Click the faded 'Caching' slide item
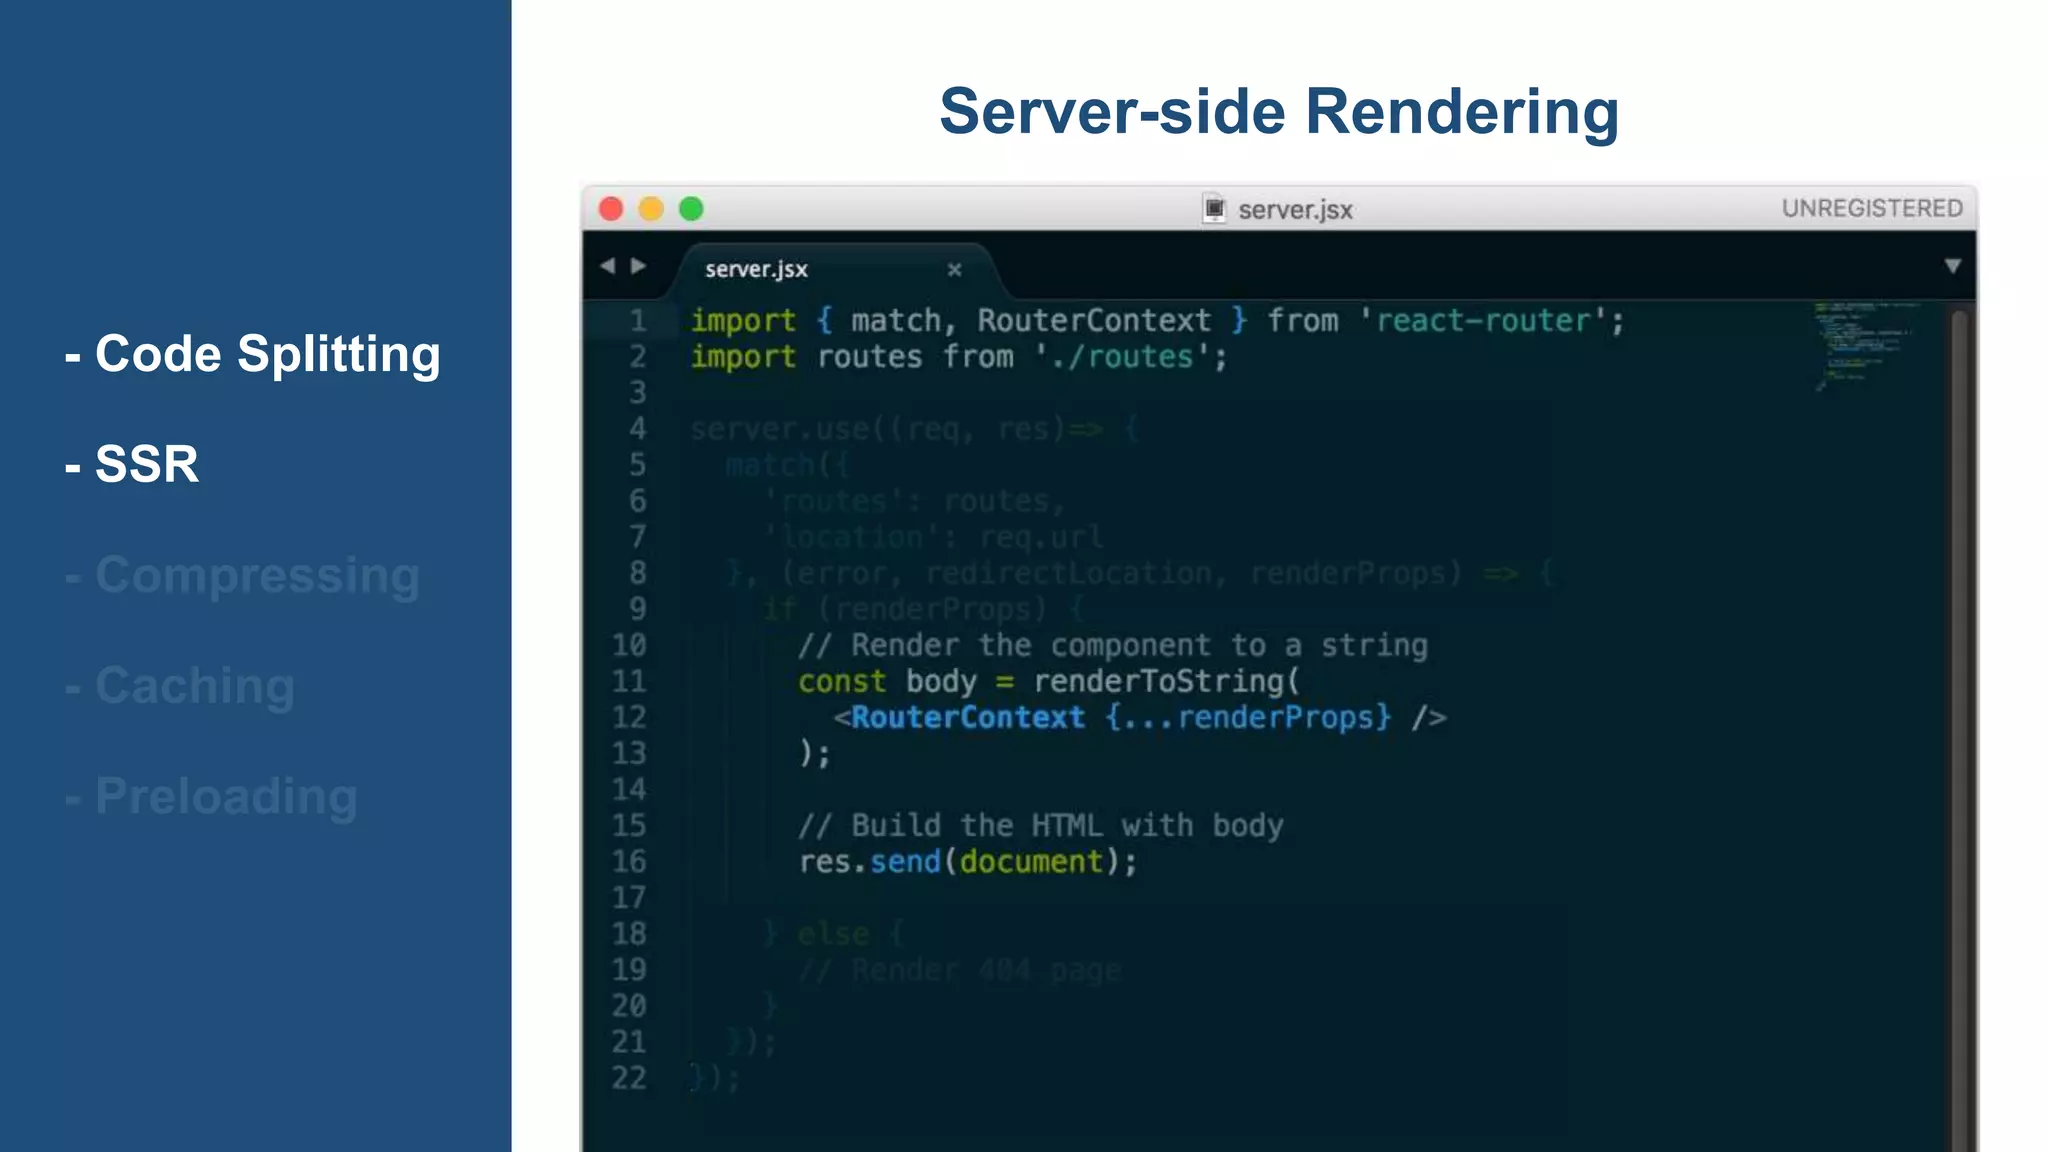This screenshot has width=2048, height=1152. [x=180, y=686]
